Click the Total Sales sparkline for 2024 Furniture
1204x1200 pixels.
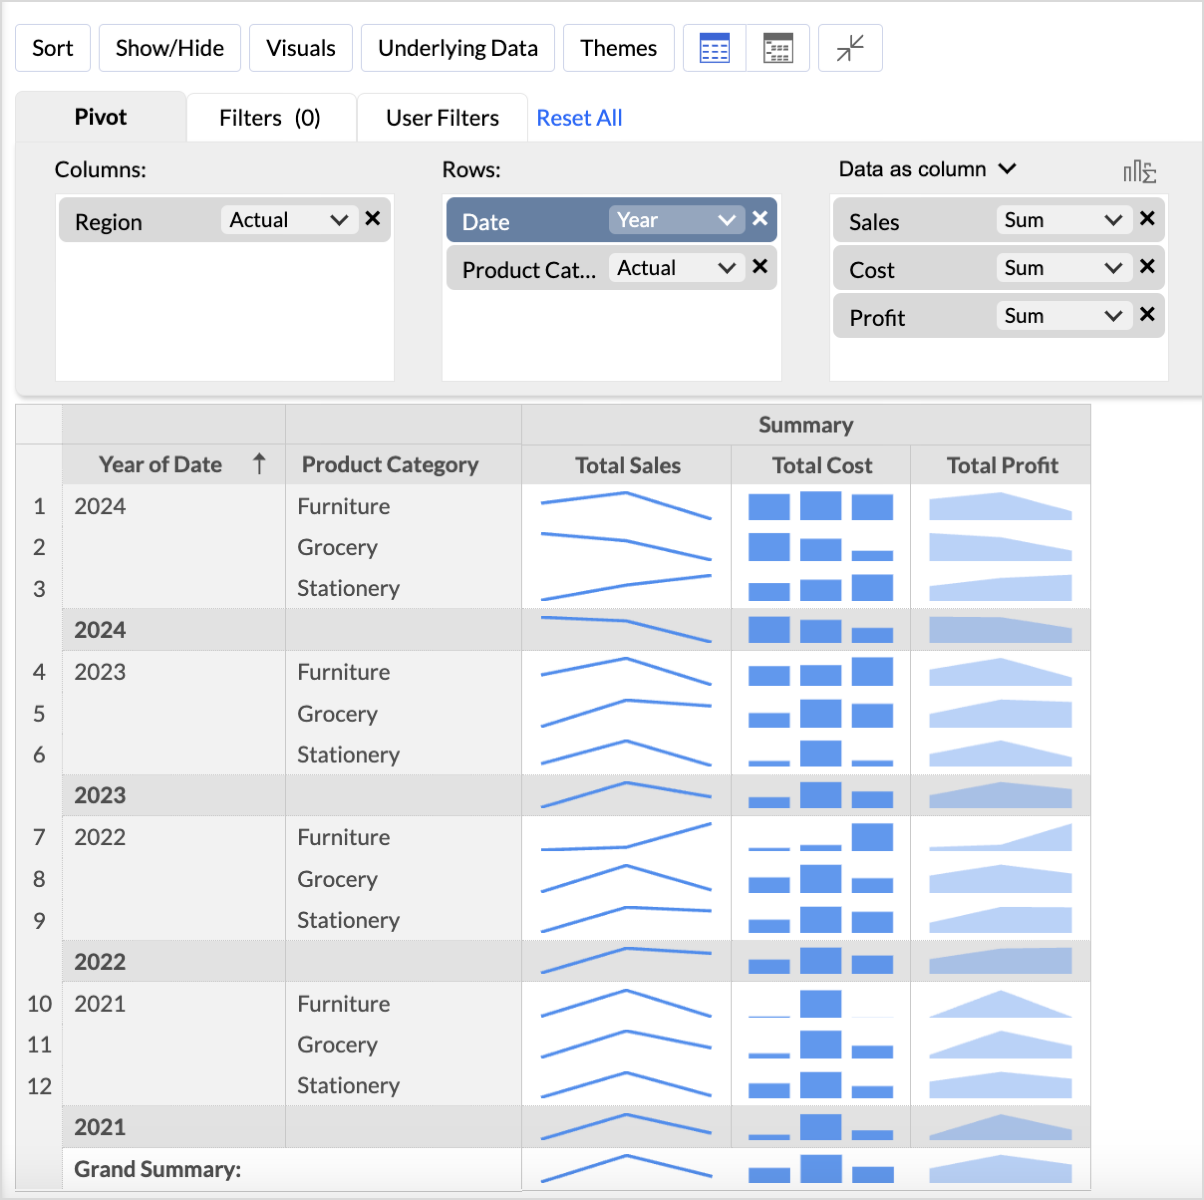(x=626, y=506)
